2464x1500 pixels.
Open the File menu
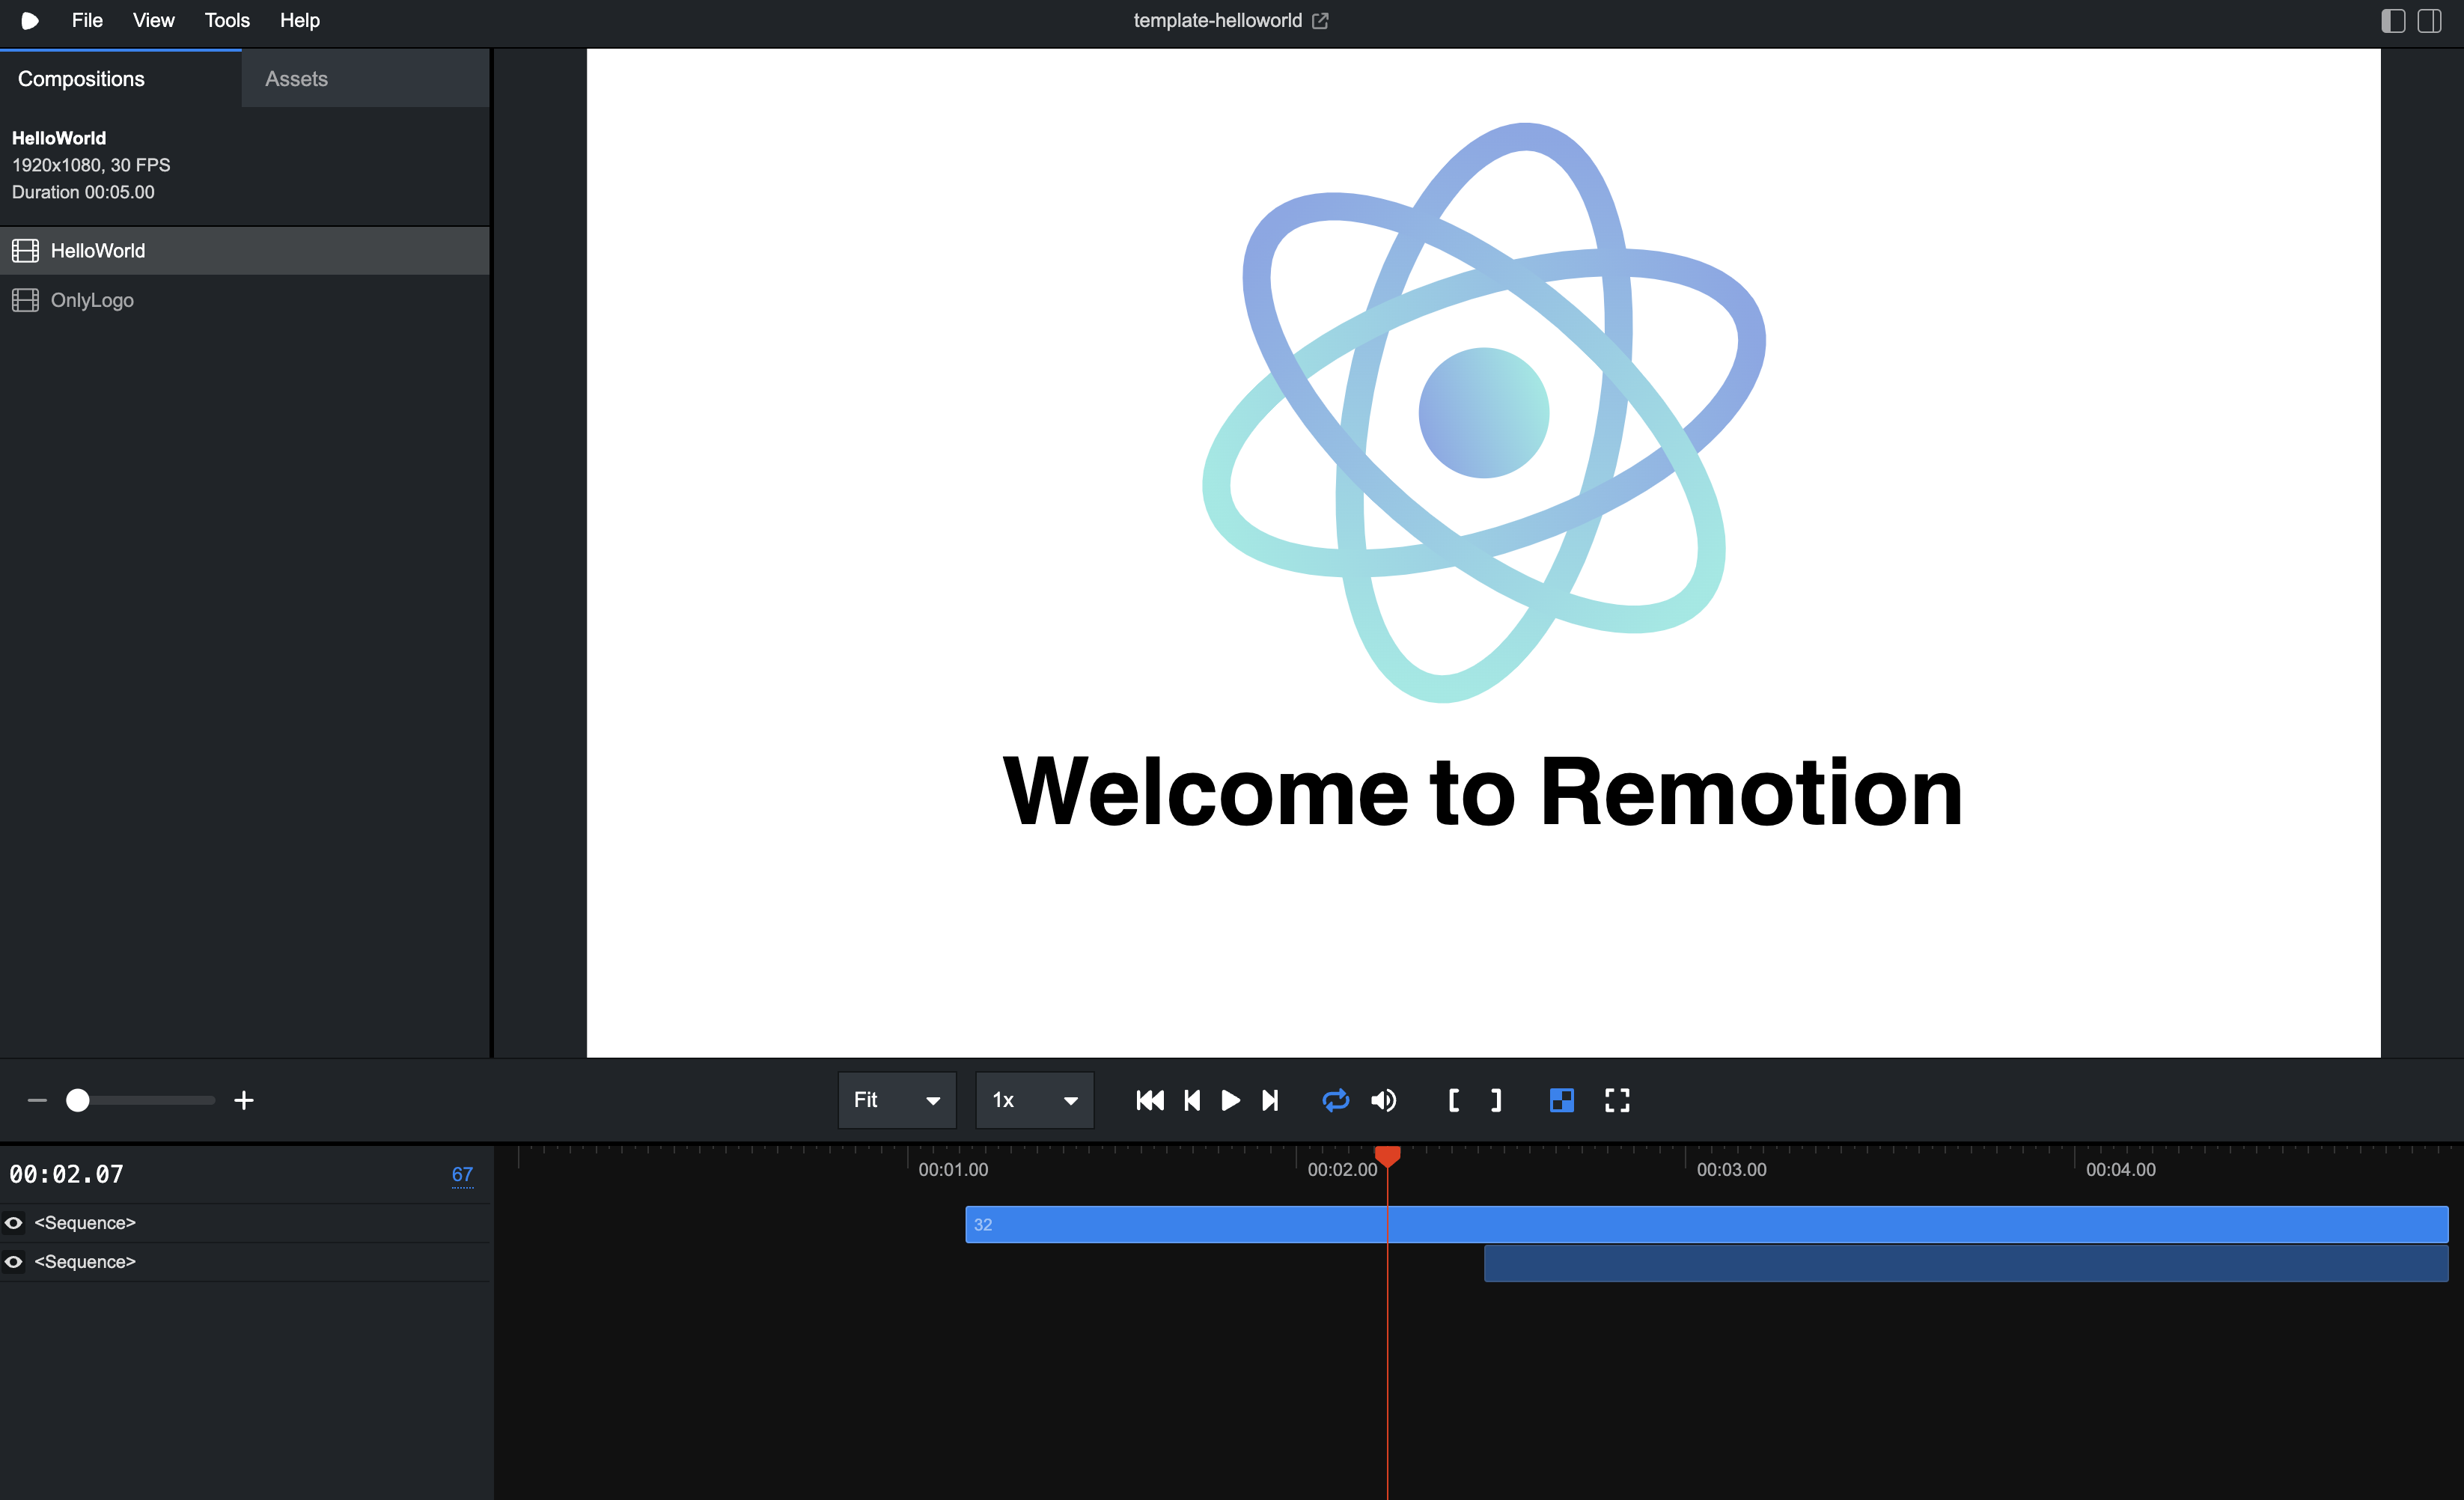[x=86, y=20]
